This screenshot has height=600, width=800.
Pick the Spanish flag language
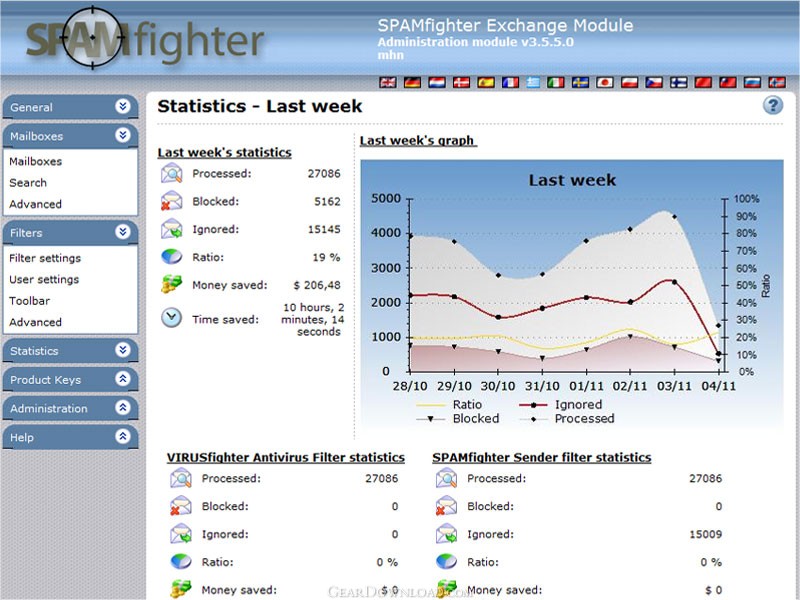point(486,82)
